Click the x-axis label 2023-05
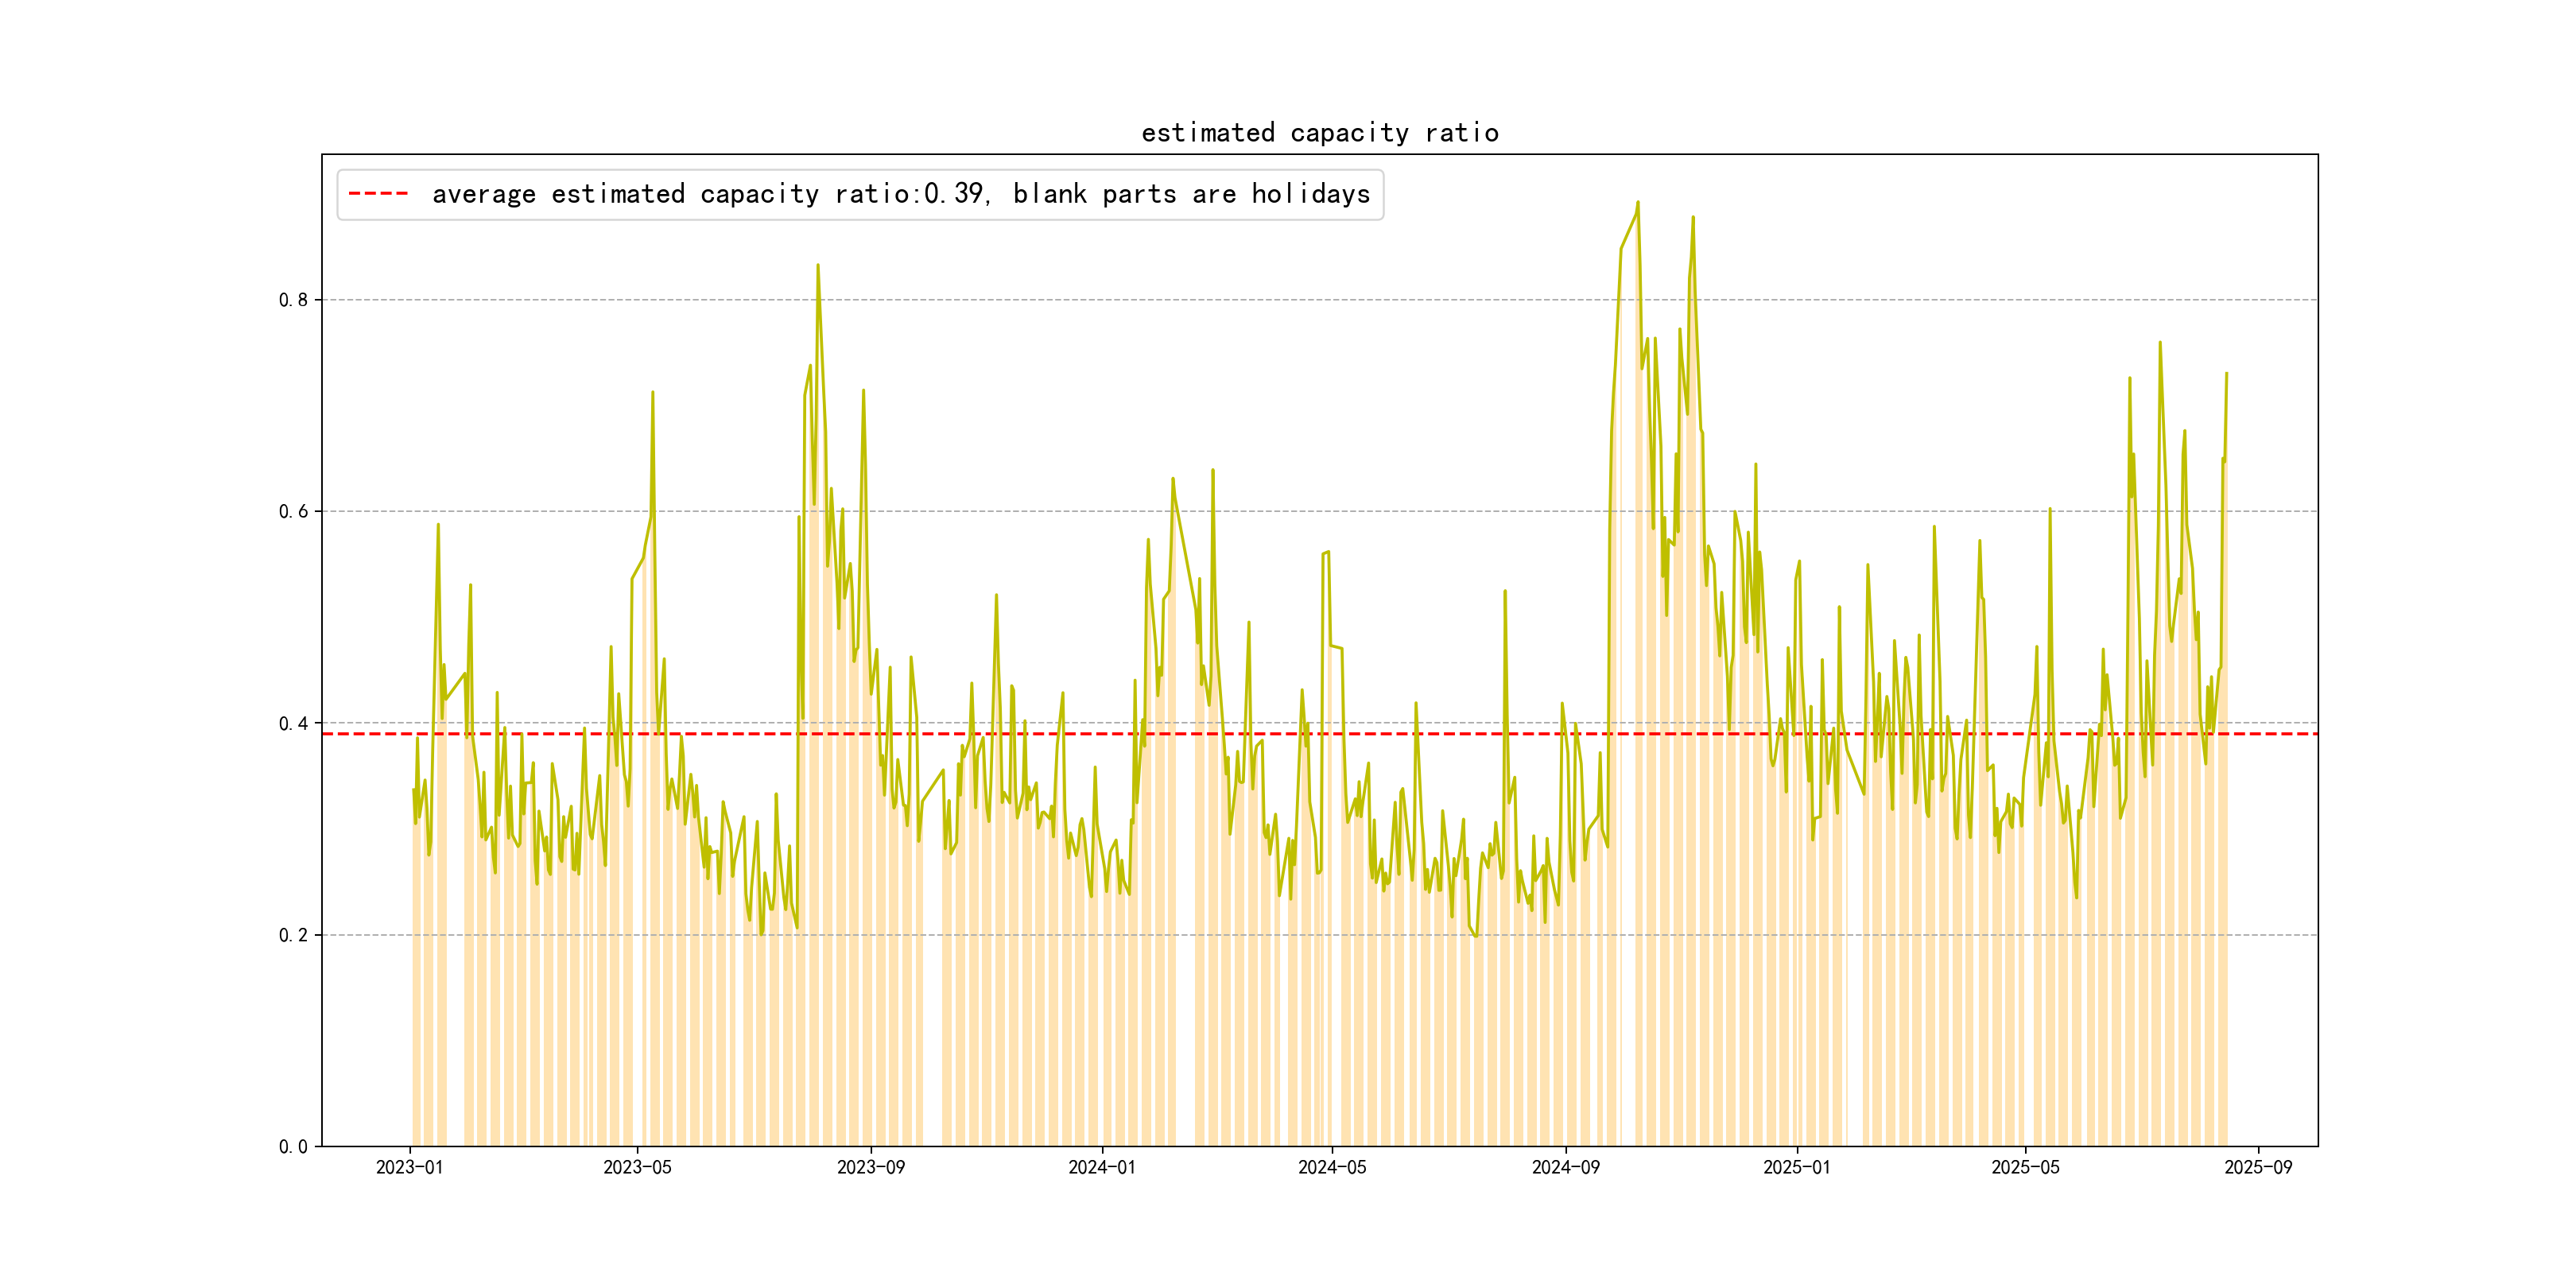The image size is (2576, 1288). [637, 1167]
